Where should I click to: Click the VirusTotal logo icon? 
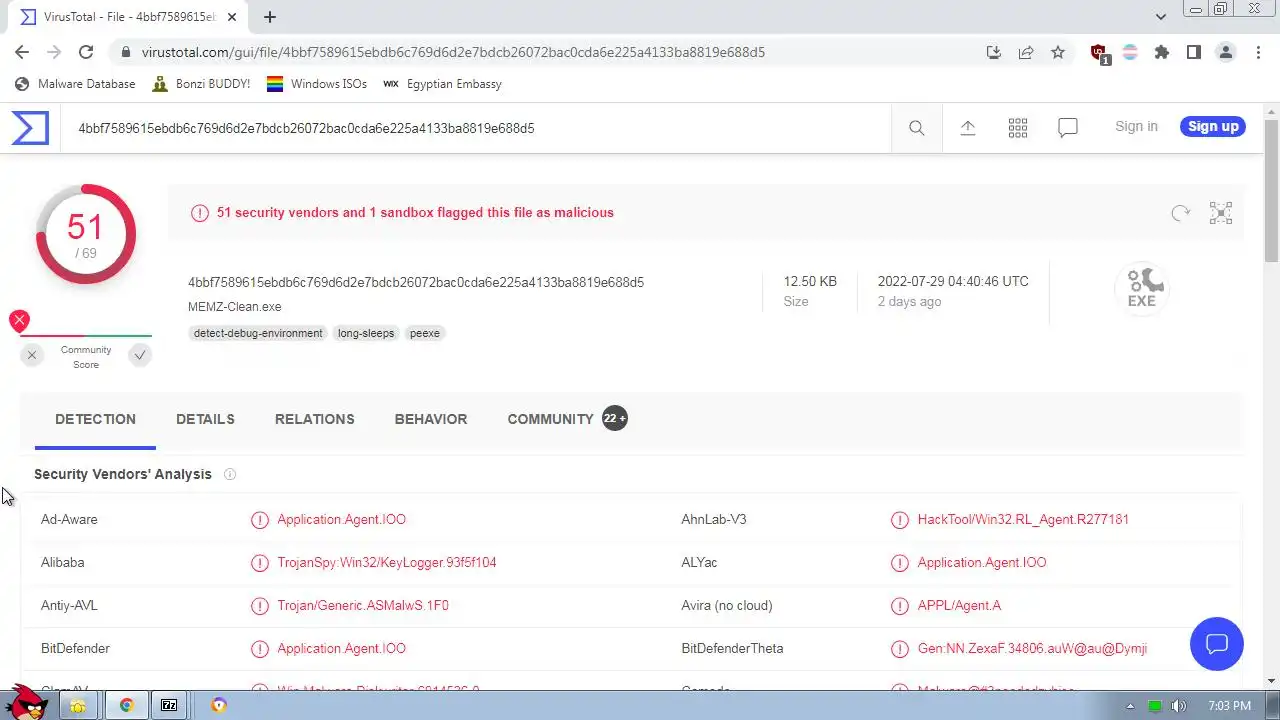pos(30,128)
